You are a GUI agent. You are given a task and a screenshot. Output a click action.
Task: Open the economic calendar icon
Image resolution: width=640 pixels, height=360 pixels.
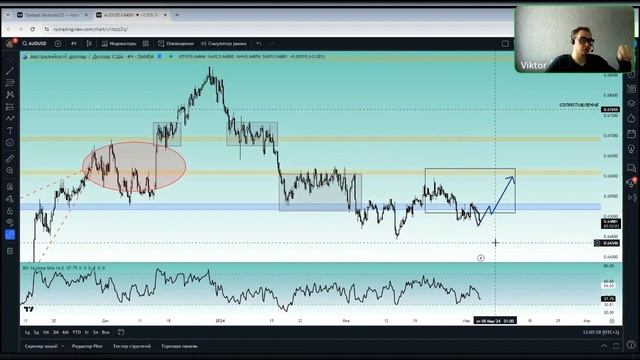coord(631,134)
